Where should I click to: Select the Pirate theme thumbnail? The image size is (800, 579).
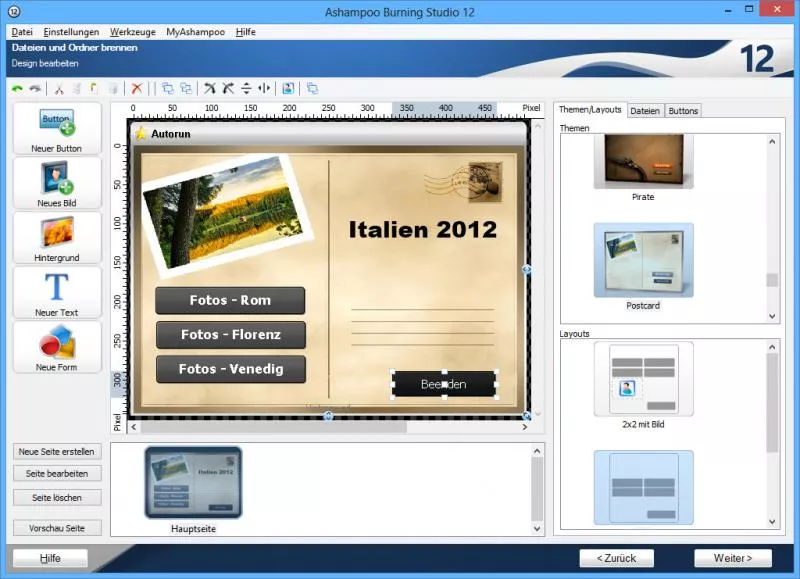pyautogui.click(x=643, y=161)
